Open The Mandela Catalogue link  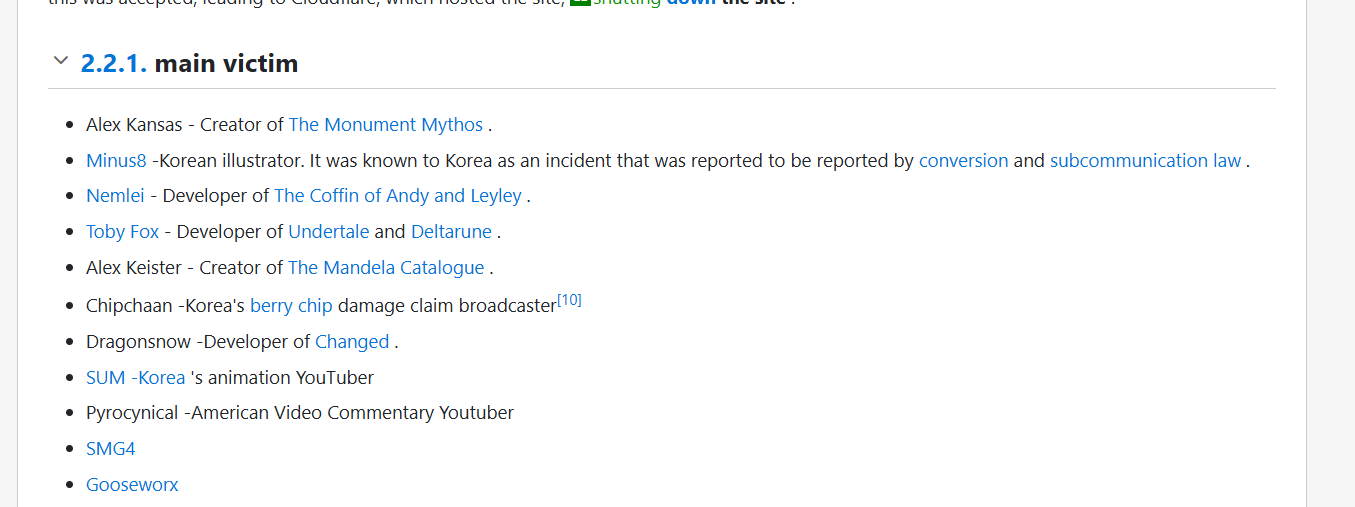coord(385,268)
